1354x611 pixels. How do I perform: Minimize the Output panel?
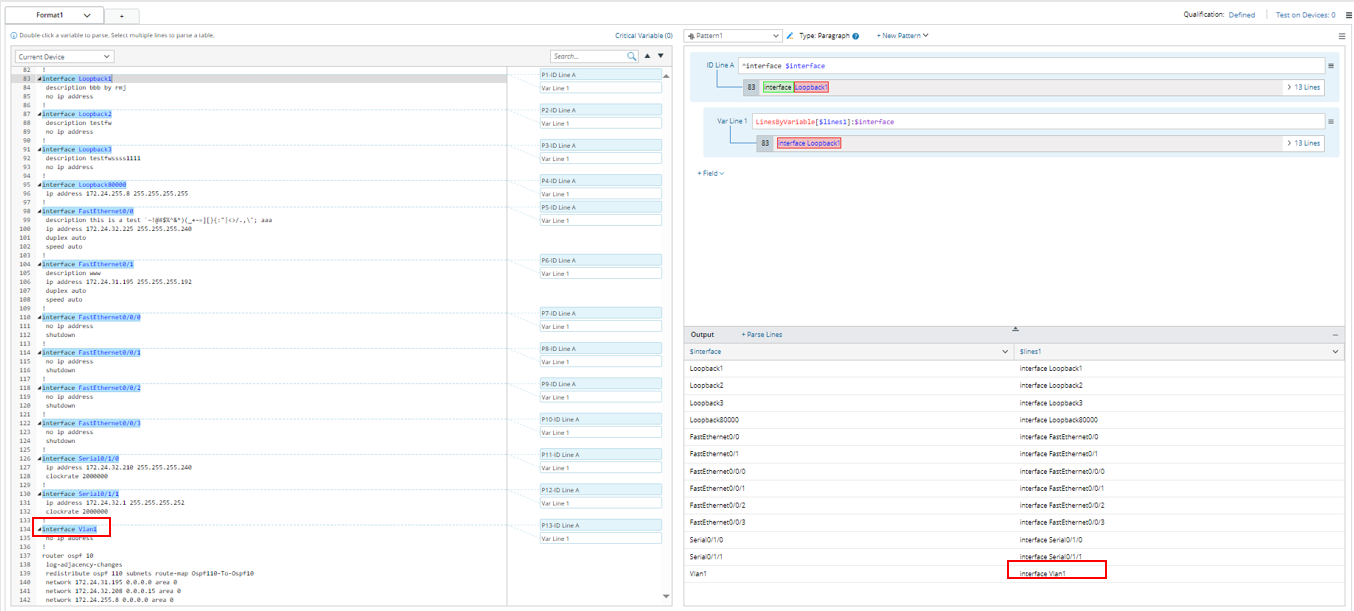[1335, 335]
